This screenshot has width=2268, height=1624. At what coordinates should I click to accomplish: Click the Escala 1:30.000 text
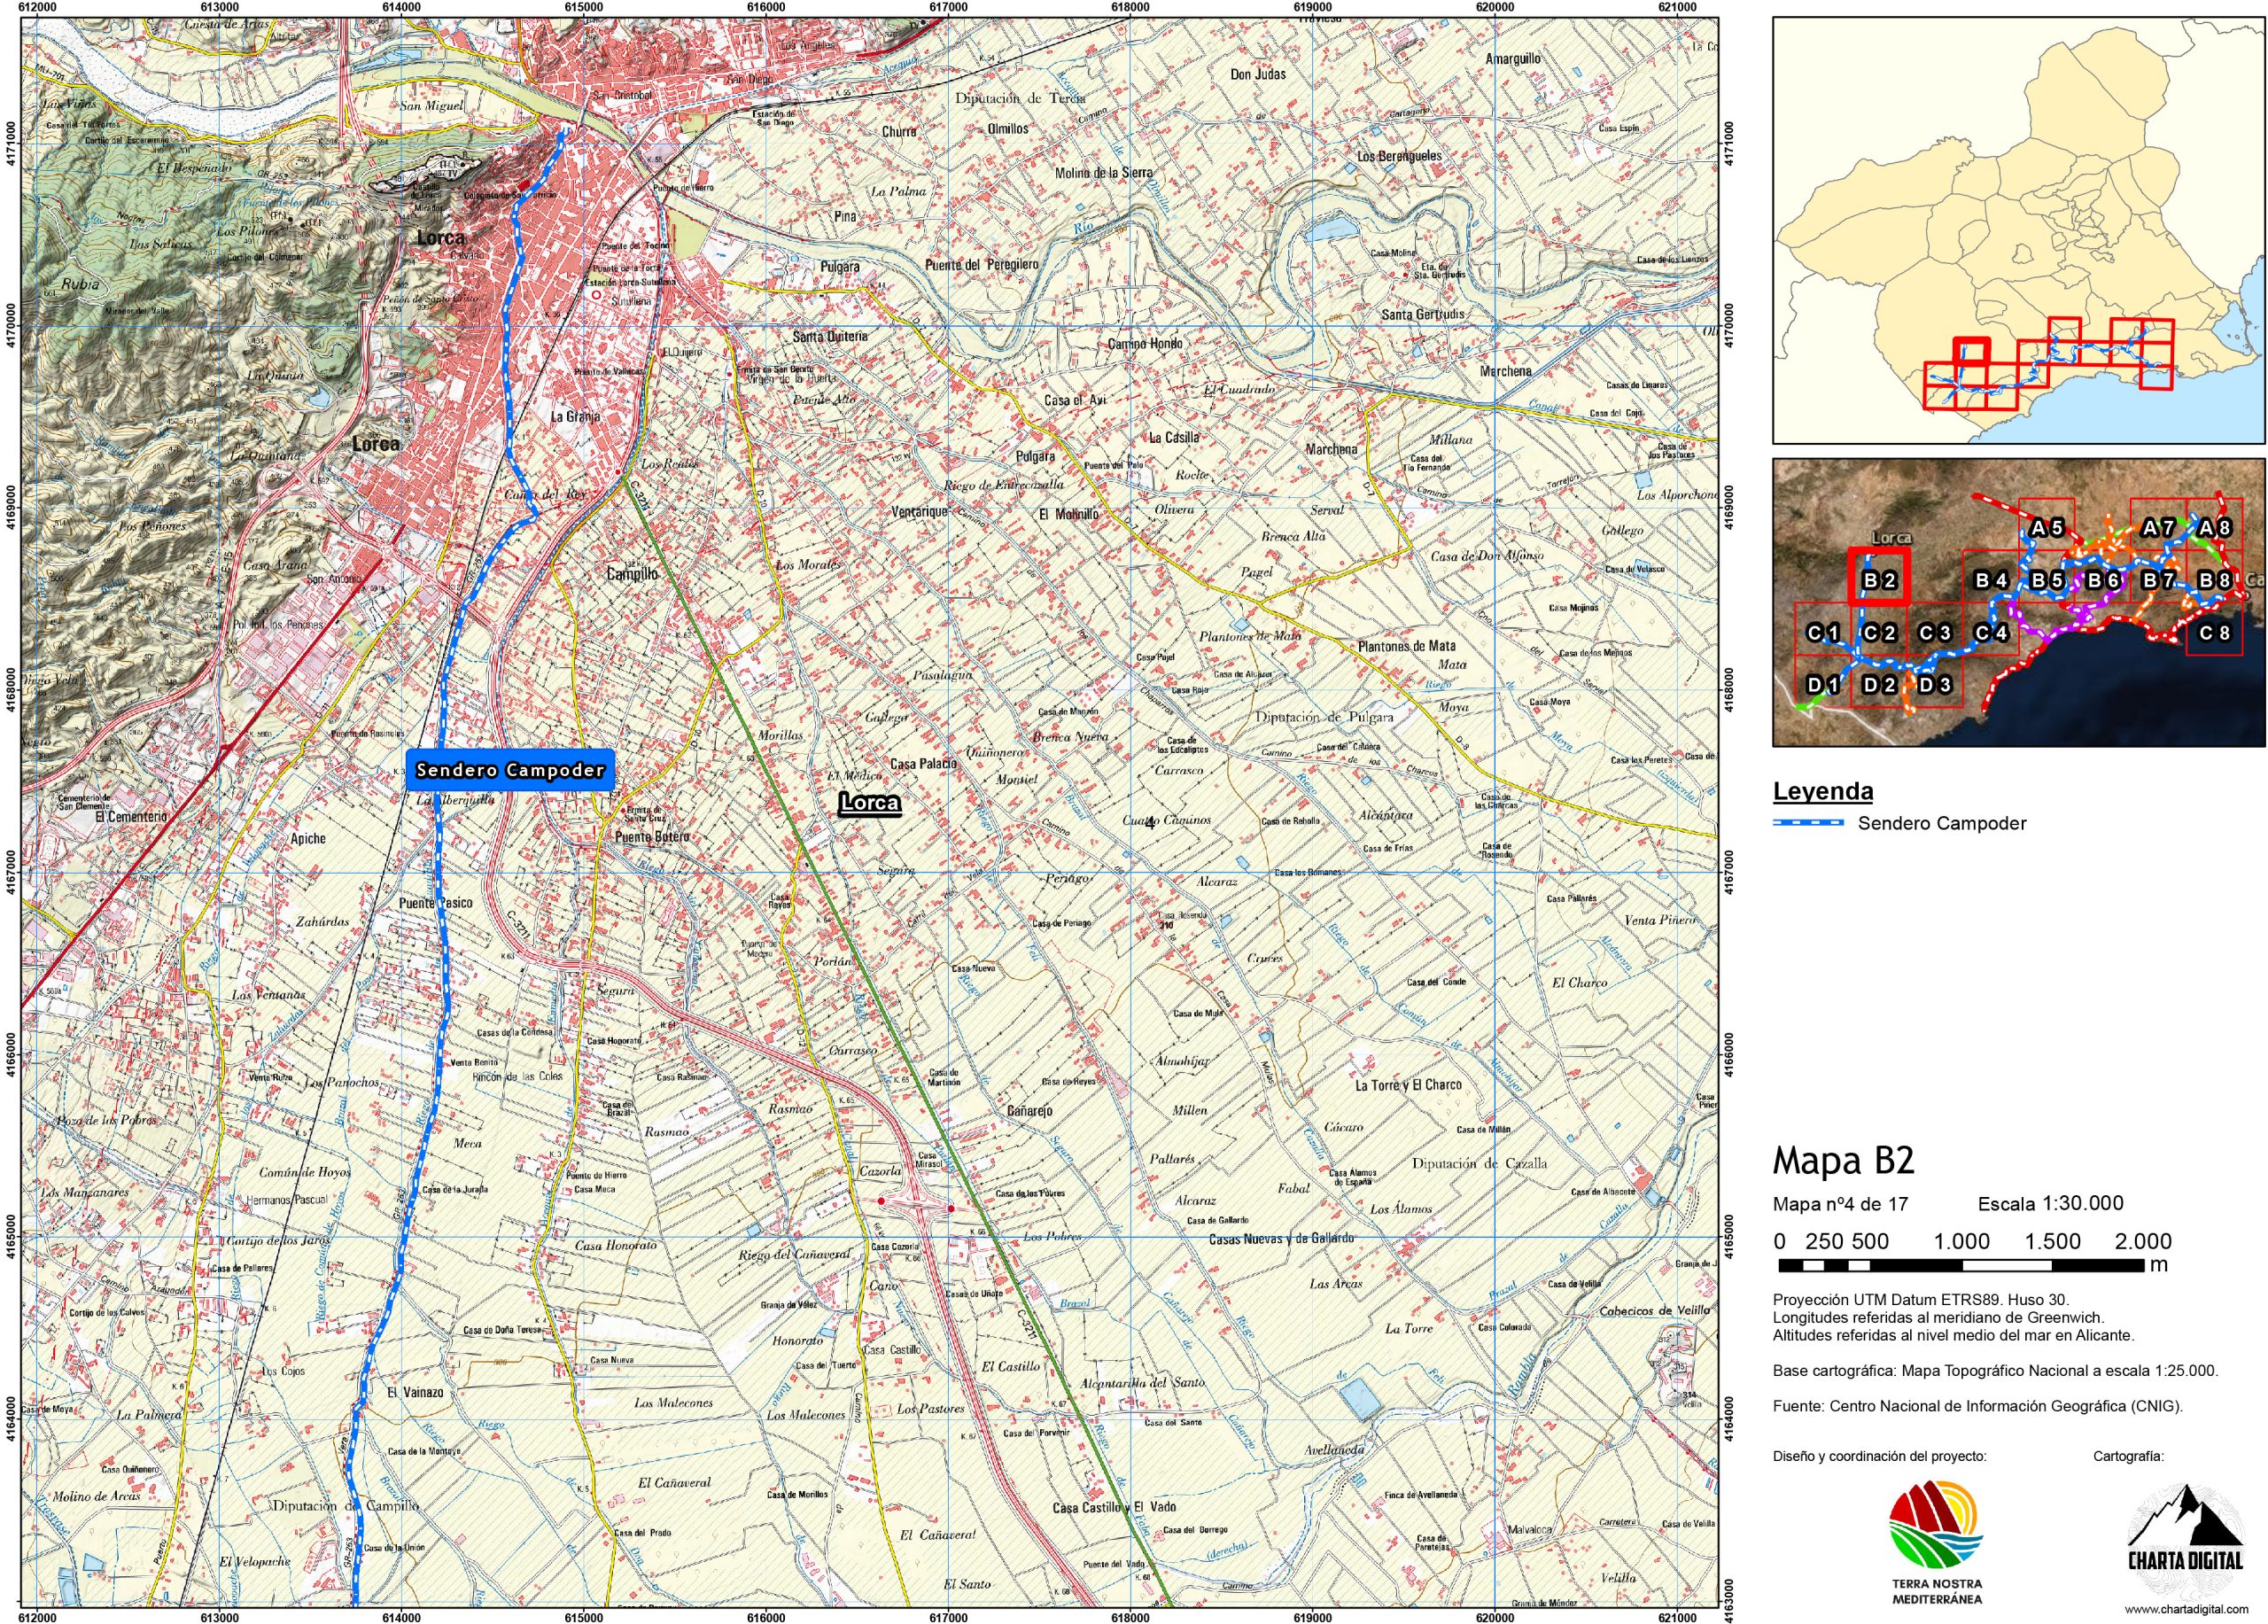[2050, 1203]
